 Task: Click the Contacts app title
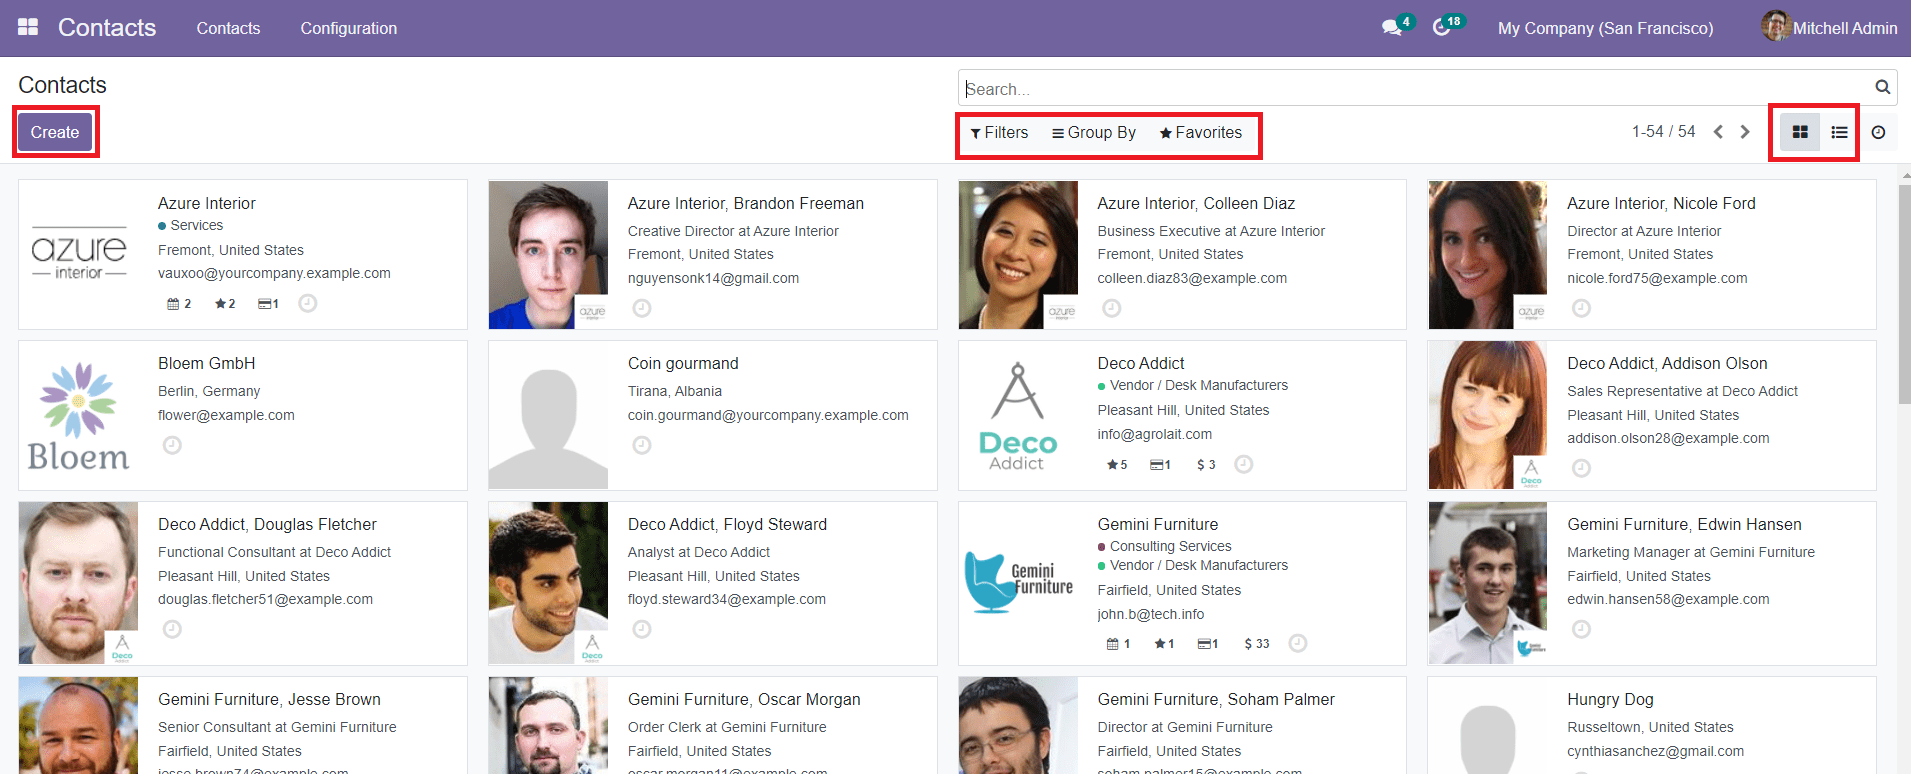click(x=107, y=27)
